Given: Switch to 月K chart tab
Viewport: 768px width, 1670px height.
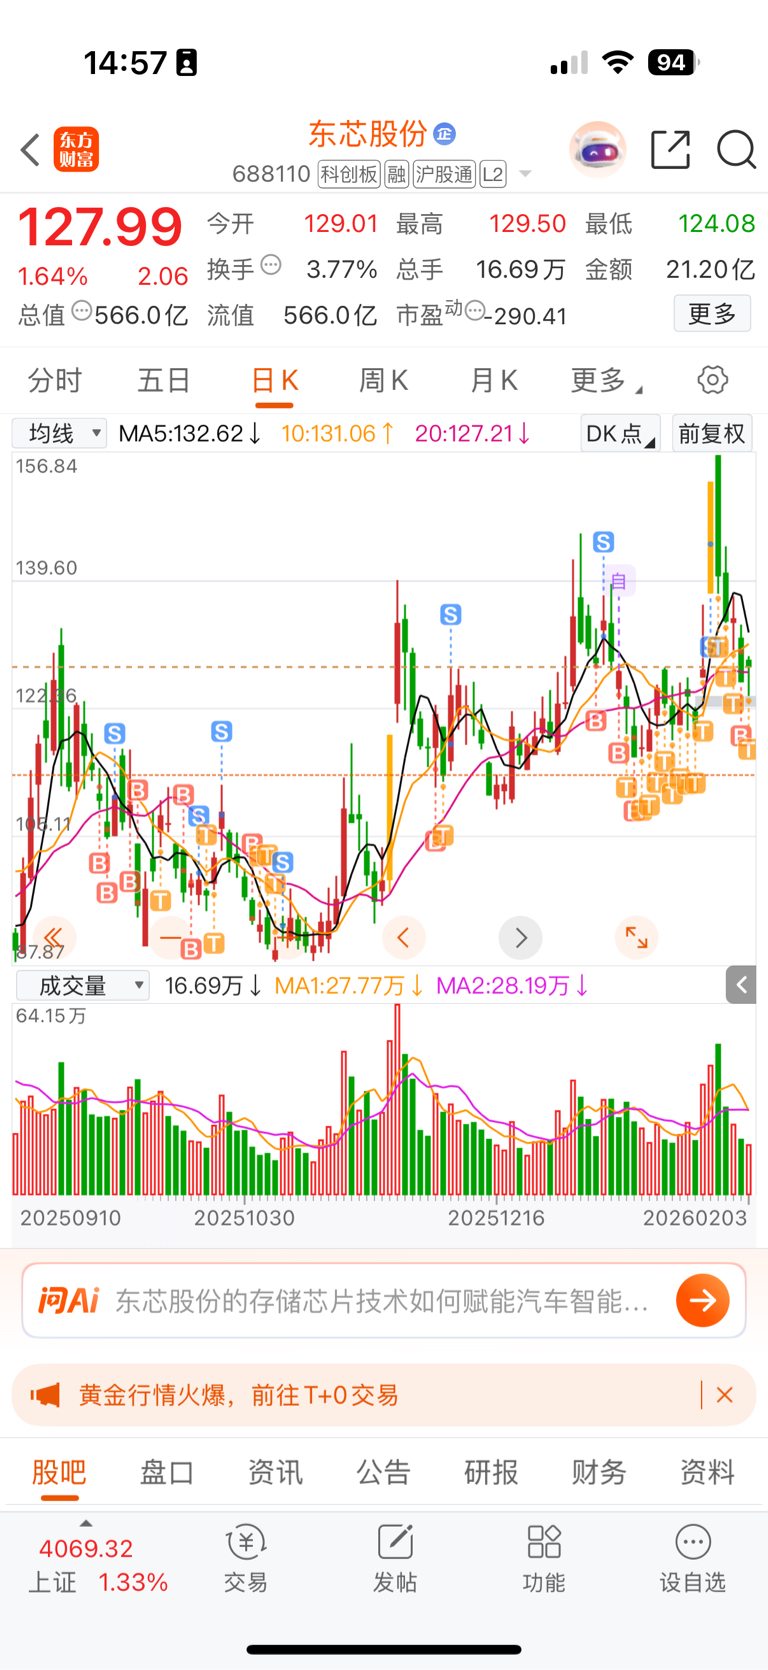Looking at the screenshot, I should pos(493,381).
